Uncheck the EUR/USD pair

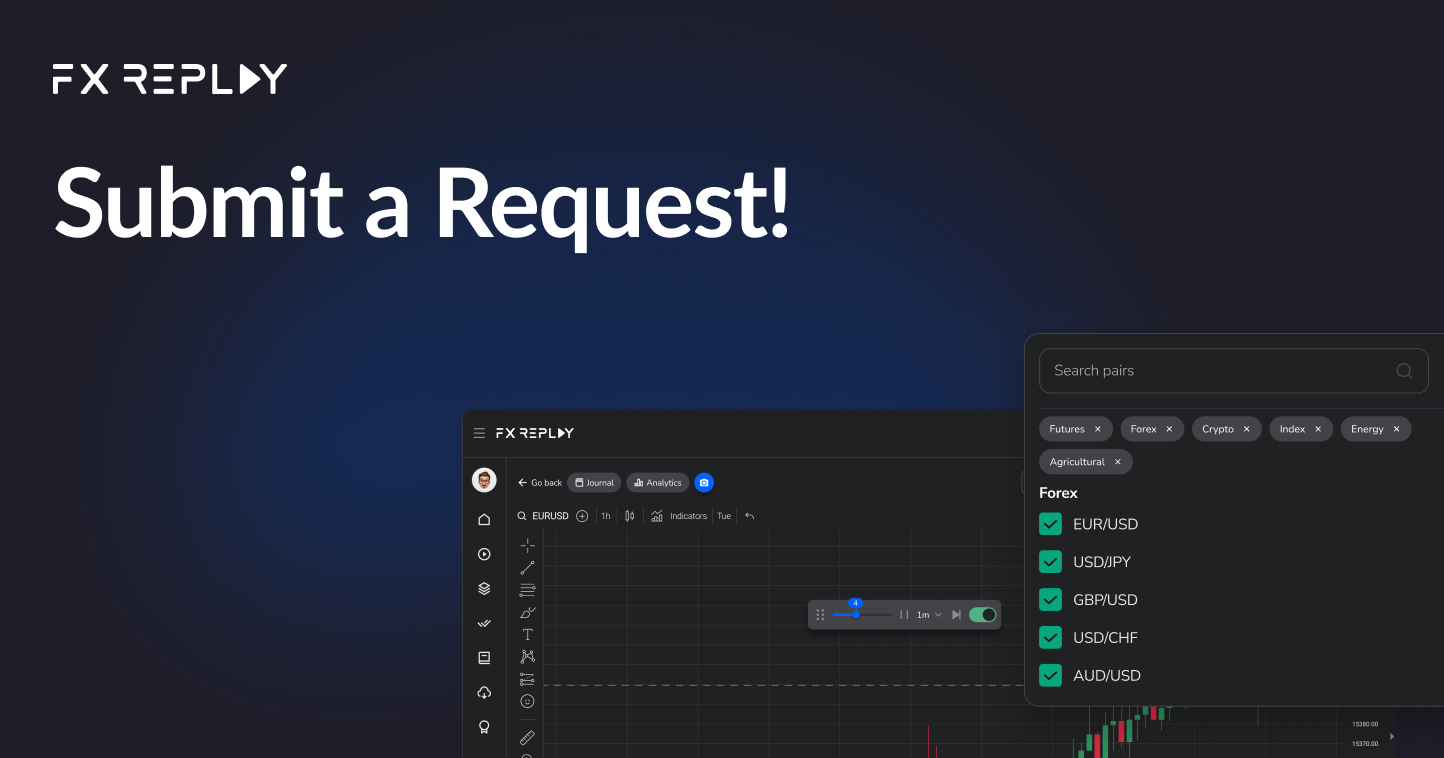tap(1050, 523)
